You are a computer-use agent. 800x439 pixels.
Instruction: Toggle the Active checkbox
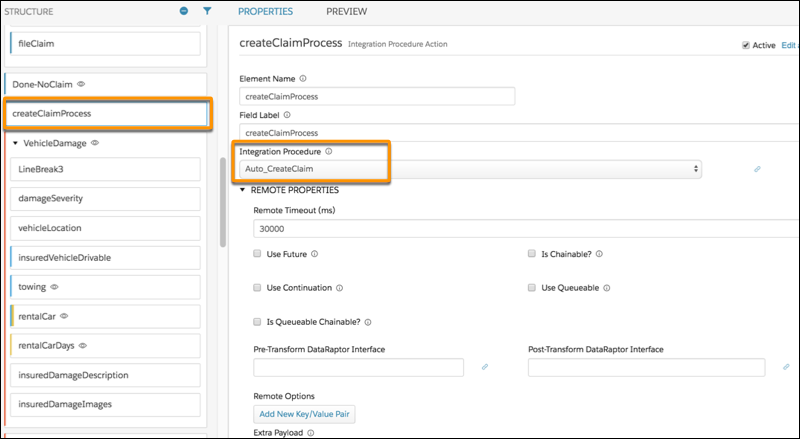746,45
